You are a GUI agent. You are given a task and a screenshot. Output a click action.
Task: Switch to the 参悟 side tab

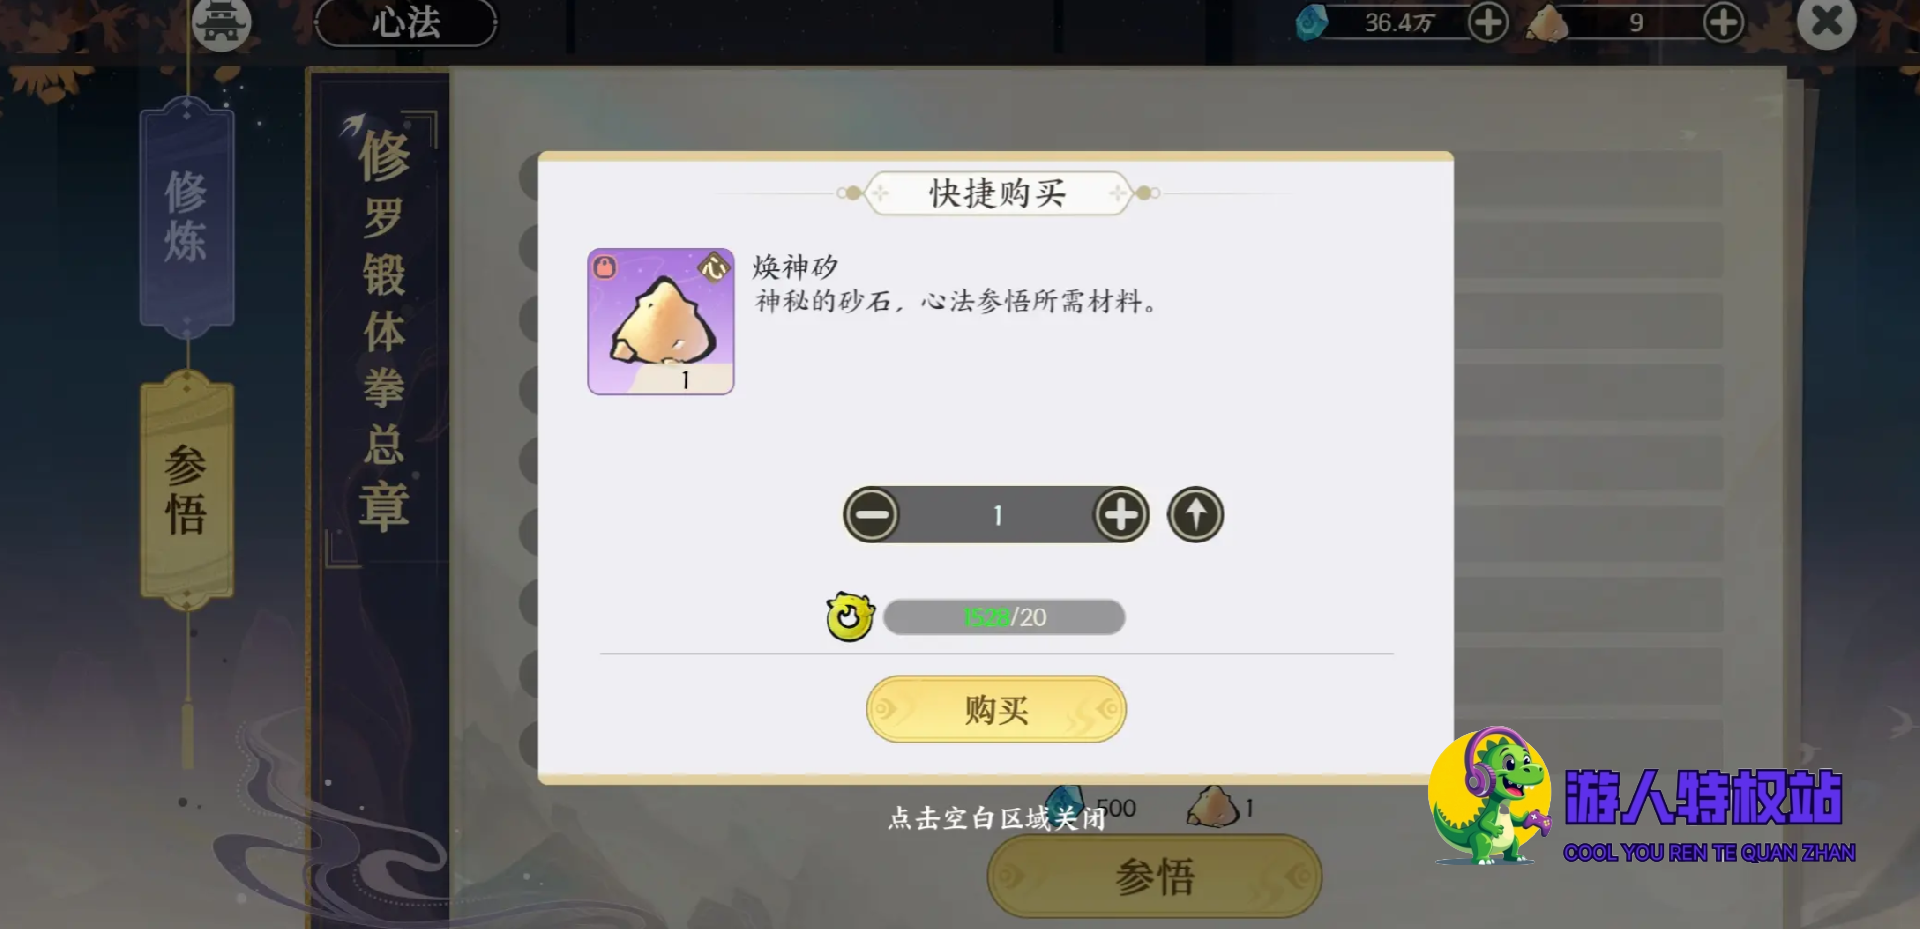(x=187, y=490)
